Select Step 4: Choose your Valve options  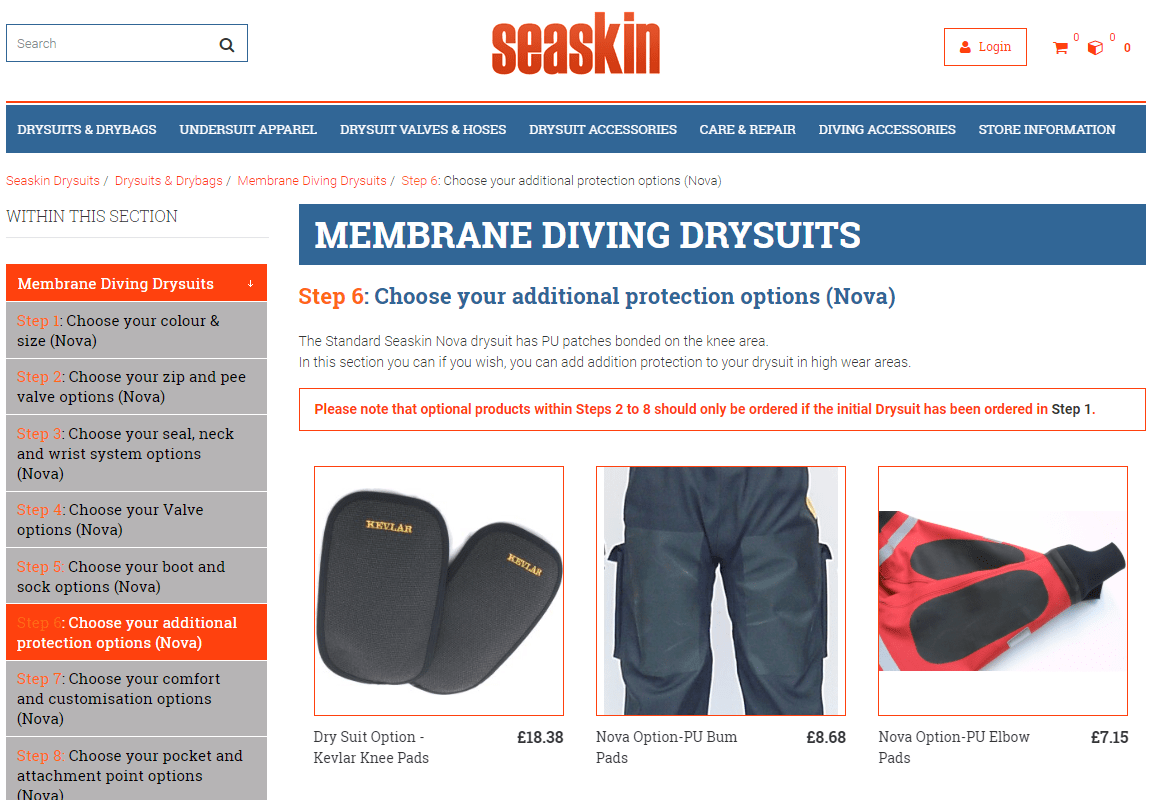[x=136, y=519]
